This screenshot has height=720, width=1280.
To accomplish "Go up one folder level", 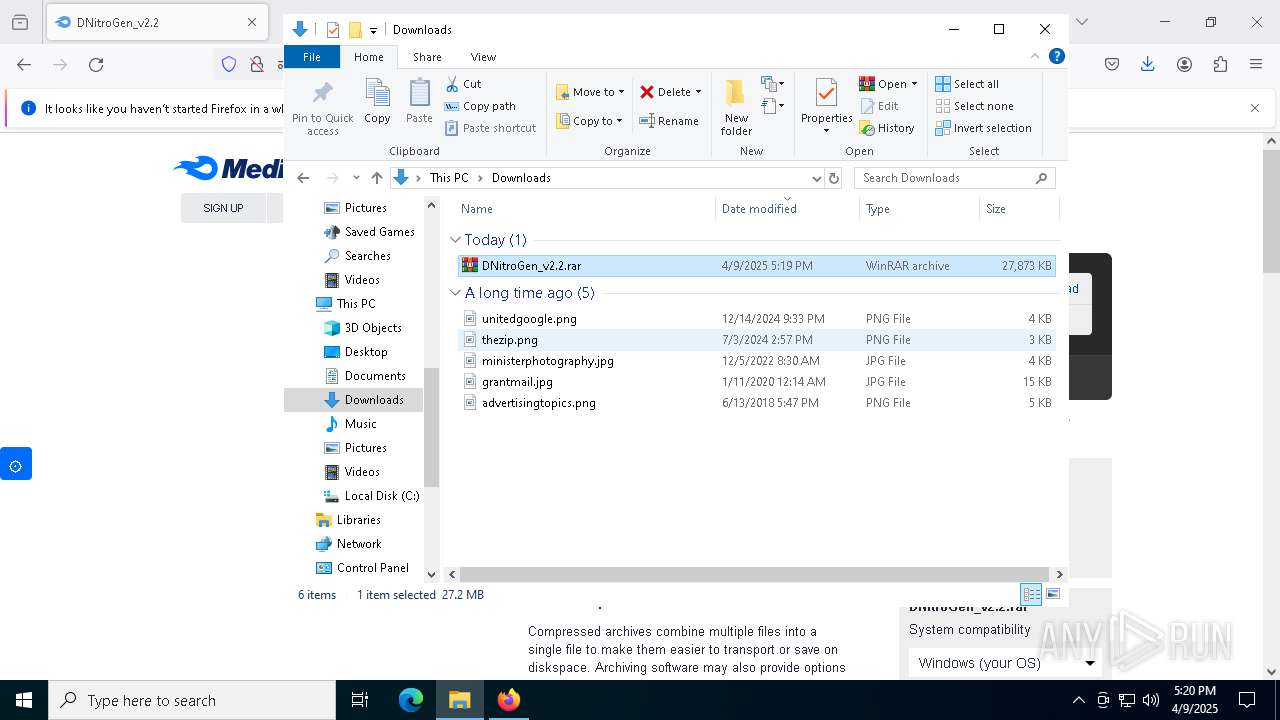I will 377,178.
